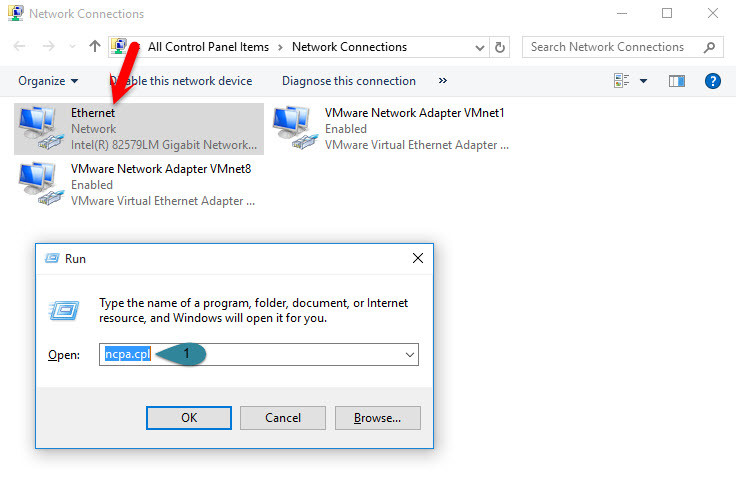Click Diagnose this connection
Screen dimensions: 736x485
pos(348,81)
